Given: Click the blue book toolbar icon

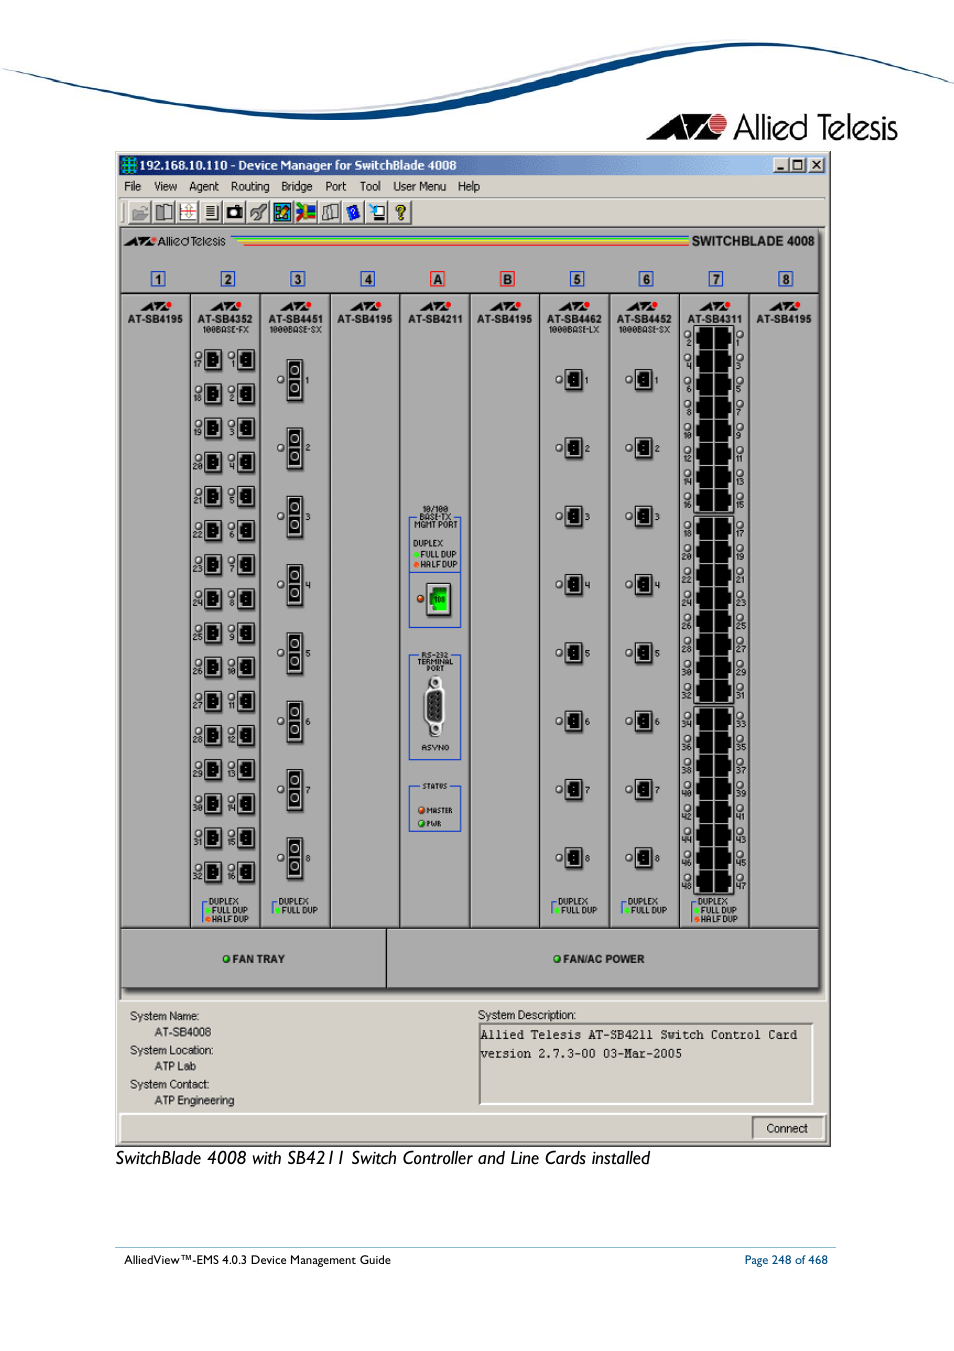Looking at the screenshot, I should click(353, 212).
